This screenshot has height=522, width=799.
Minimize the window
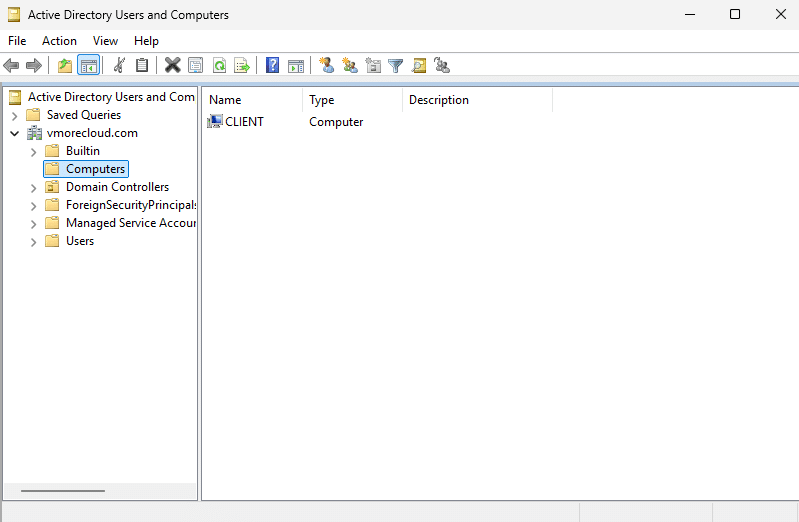click(x=690, y=14)
